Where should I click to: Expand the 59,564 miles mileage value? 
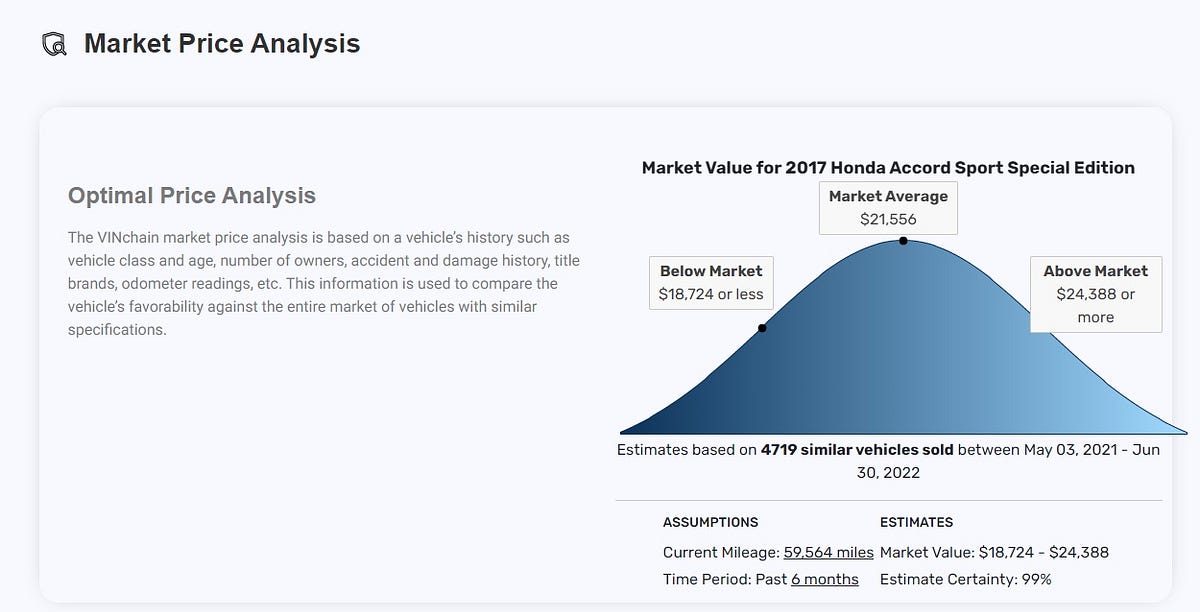coord(827,552)
